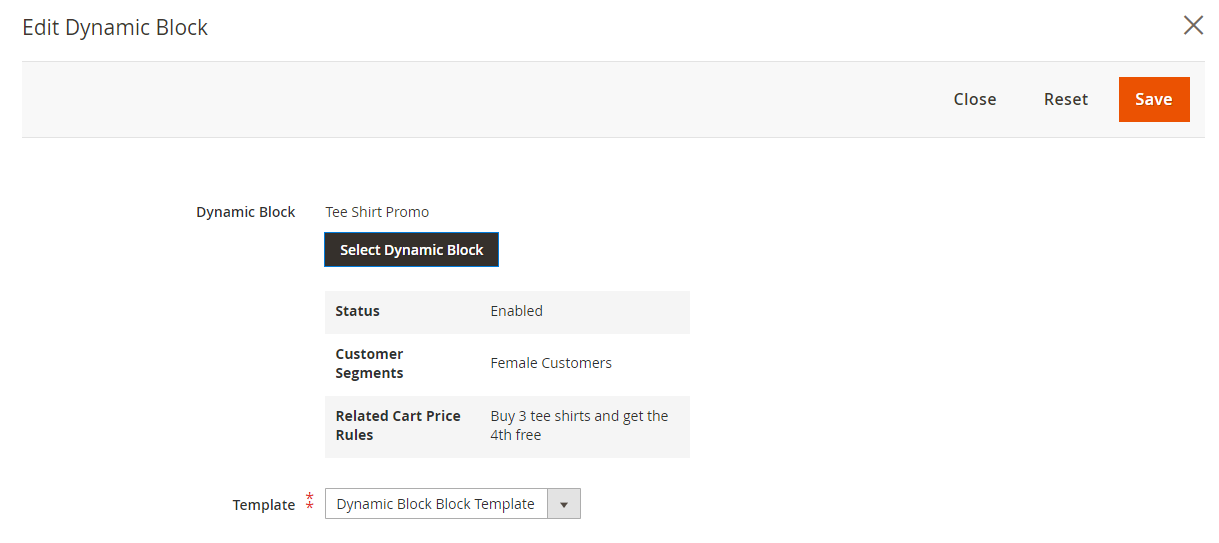
Task: Click the Related Cart Price Rules label
Action: point(398,425)
